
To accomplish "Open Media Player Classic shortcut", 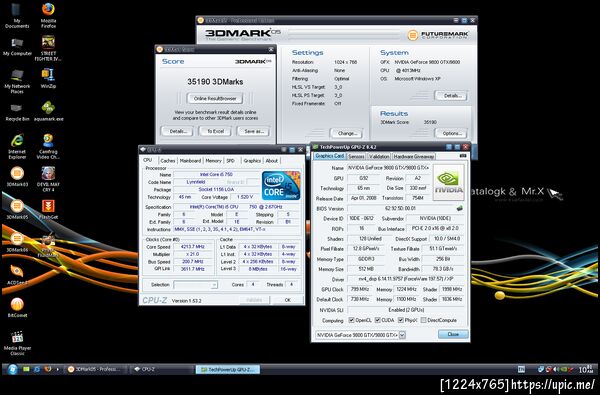I will coord(17,343).
